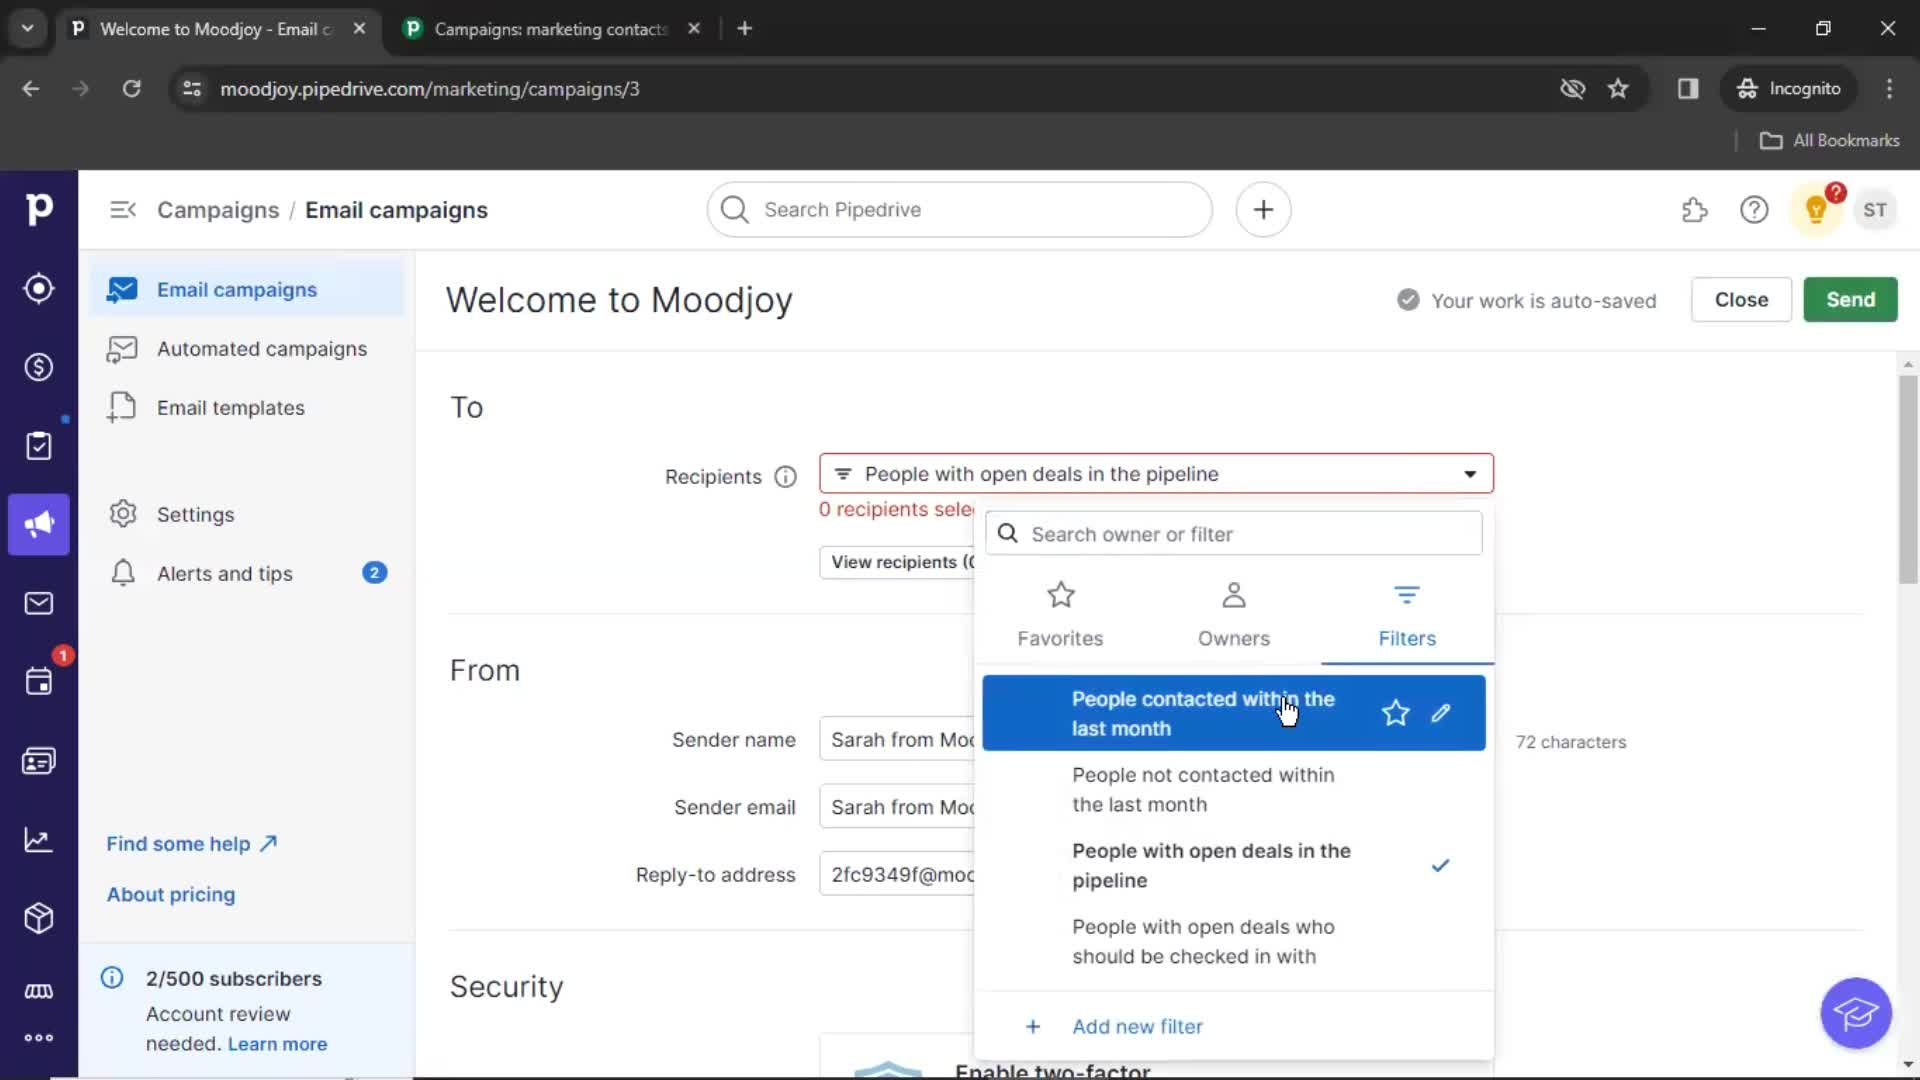Select People contacted within the last month filter
1920x1080 pixels.
1203,712
